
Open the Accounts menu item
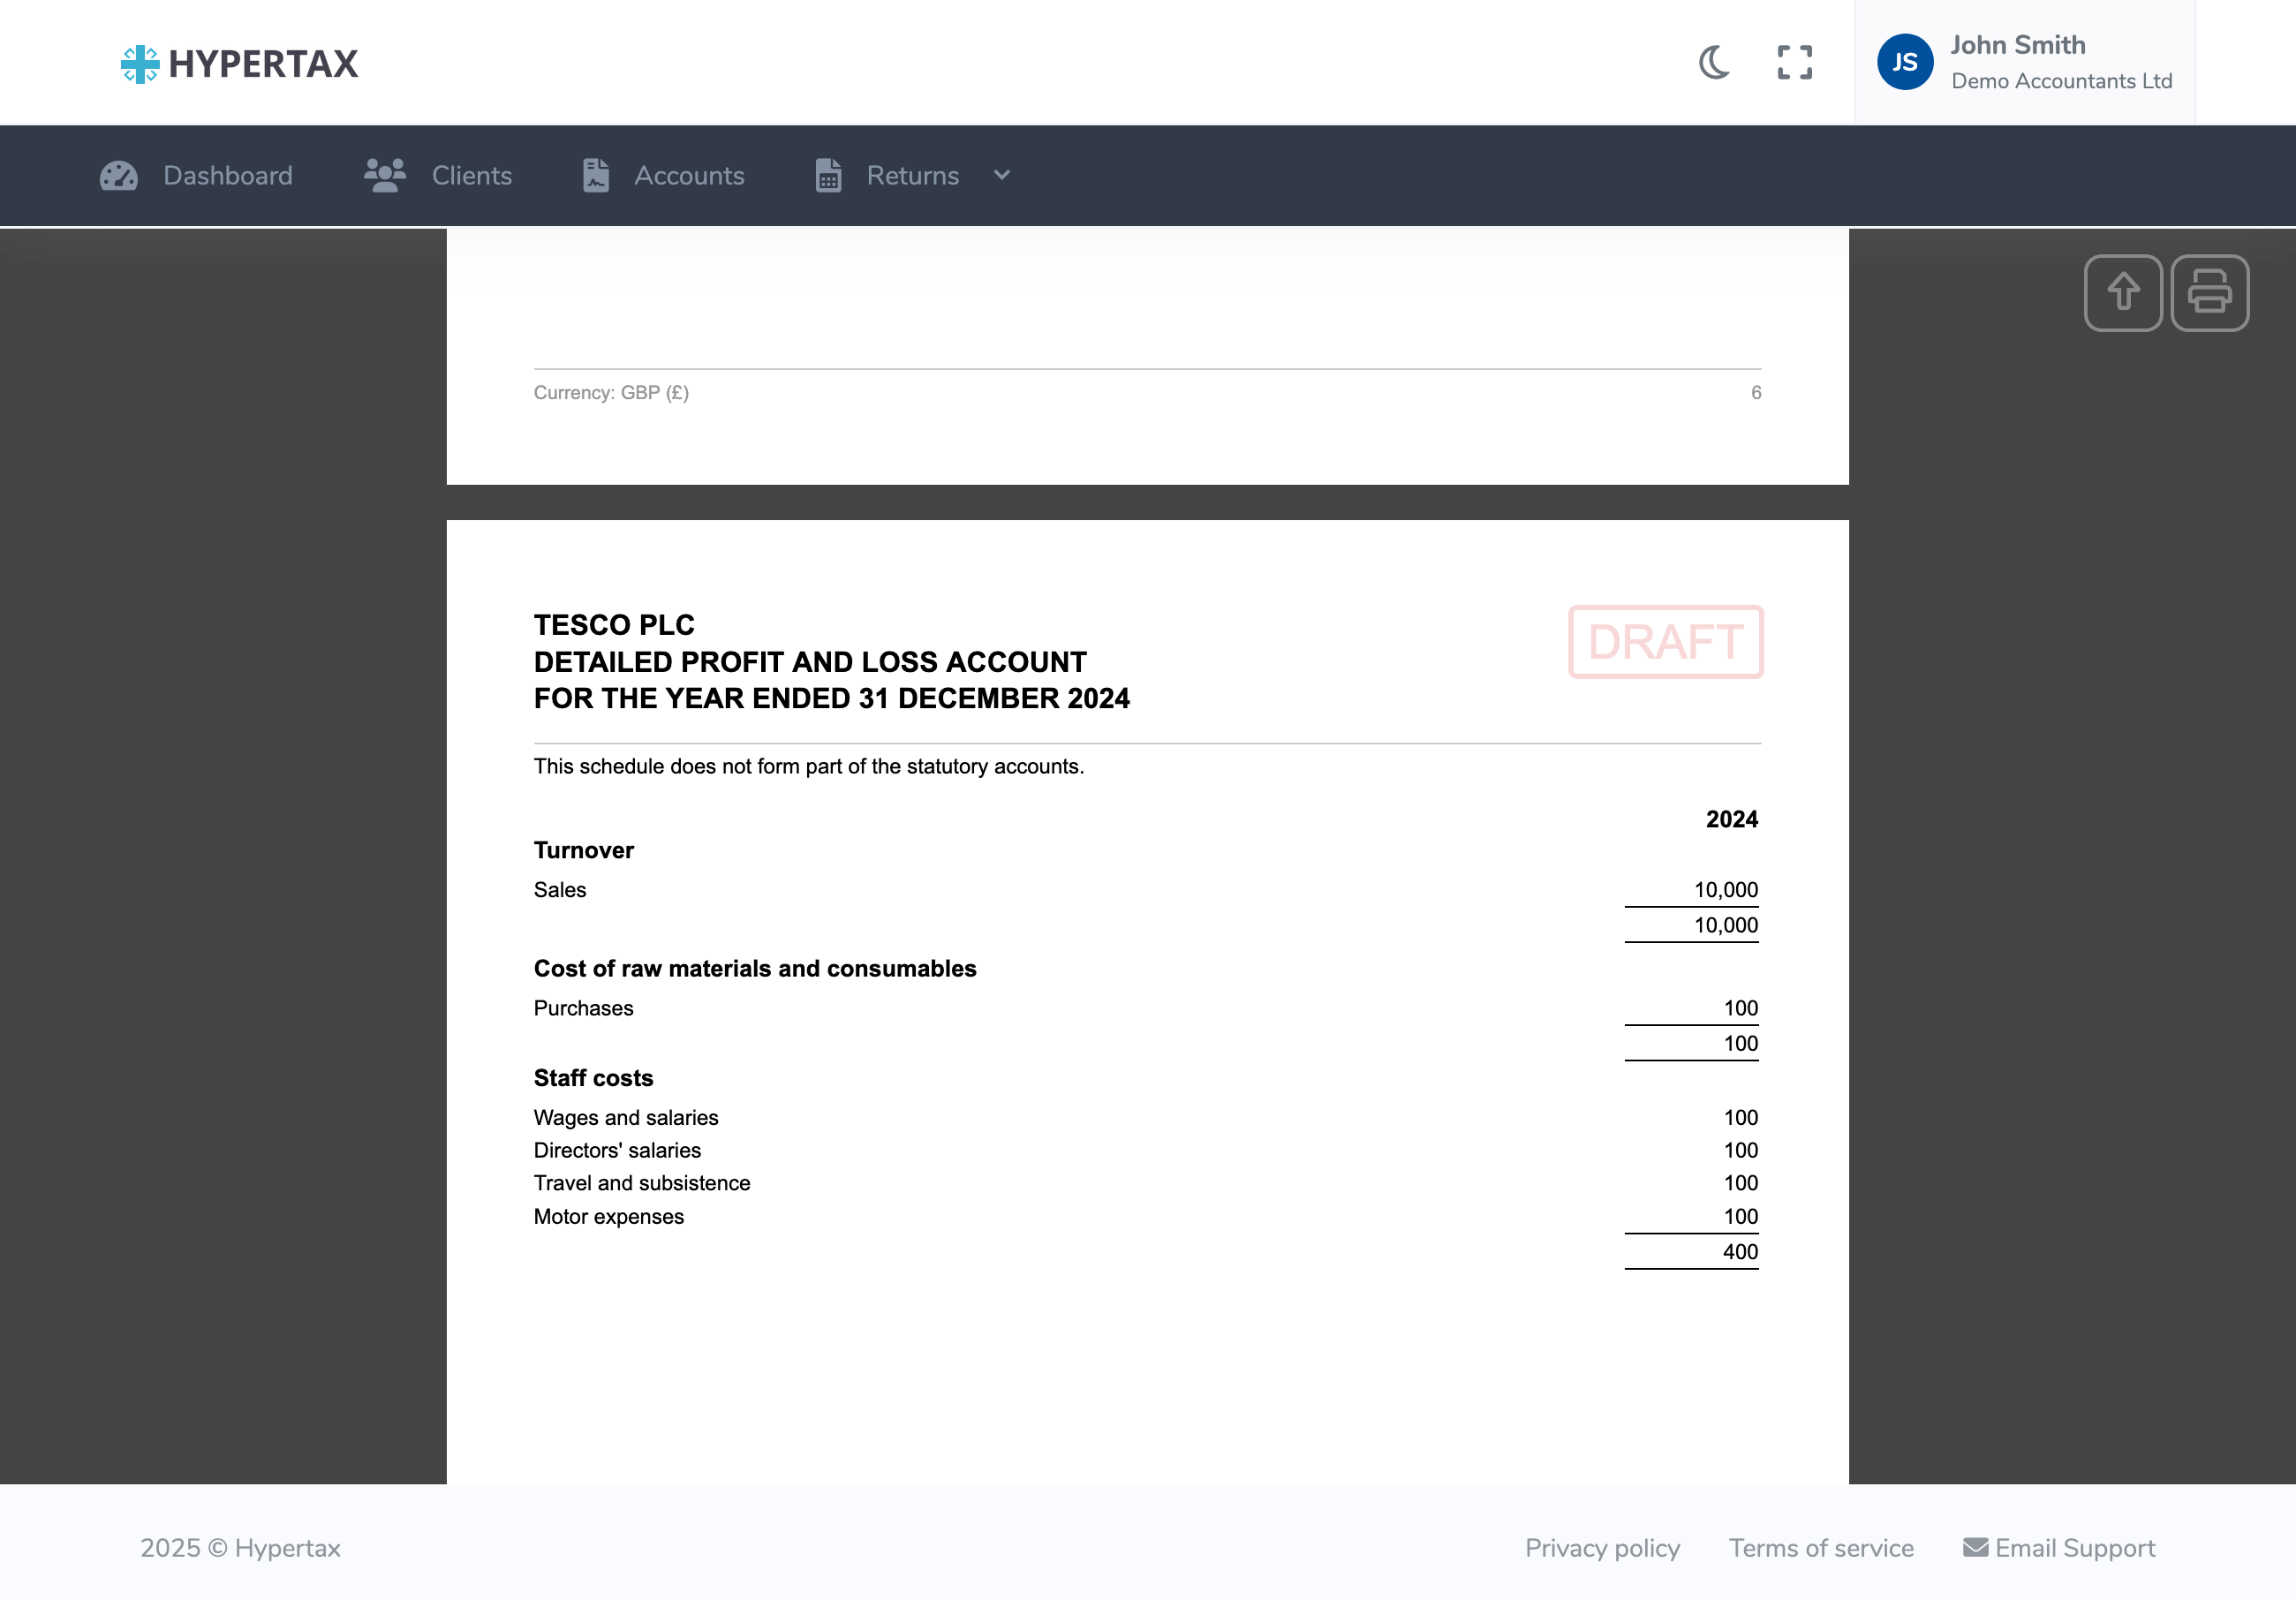click(x=664, y=176)
